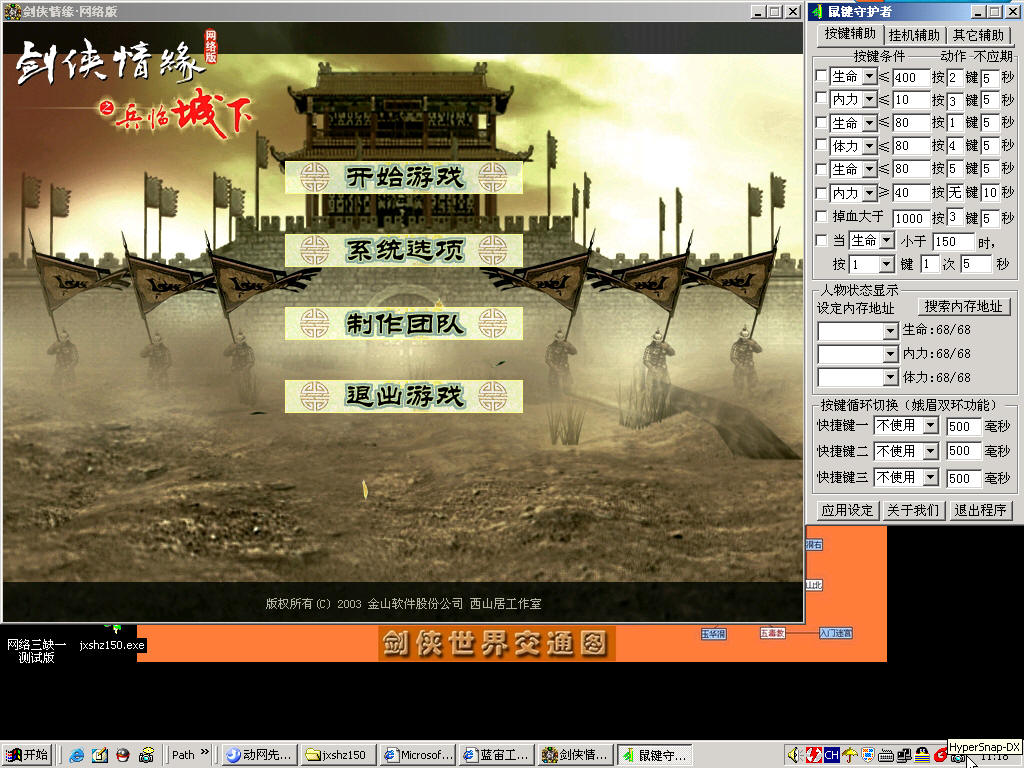Switch to the jxshz150 folder taskbar button
Screen dimensions: 1024x768
tap(338, 755)
